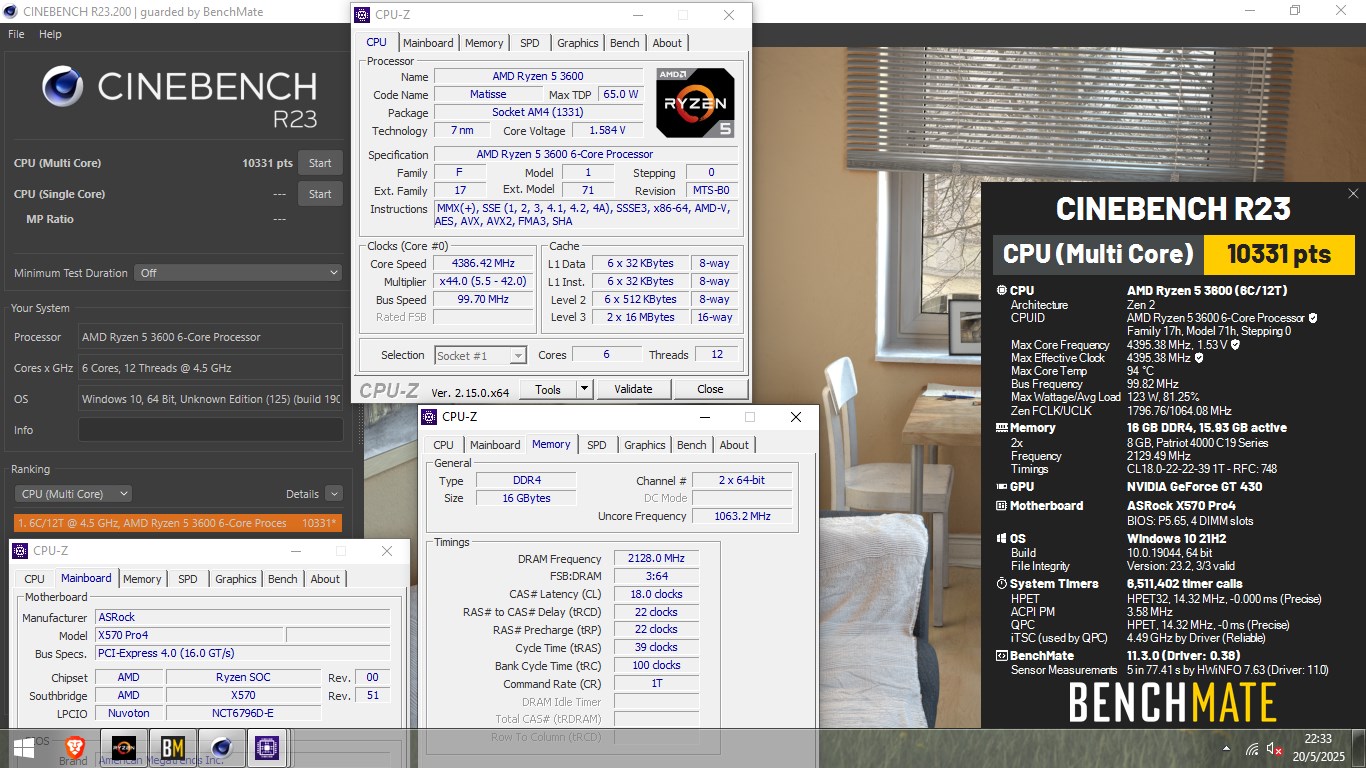Screen dimensions: 1366x768
Task: Open the Windows Start menu
Action: (x=24, y=747)
